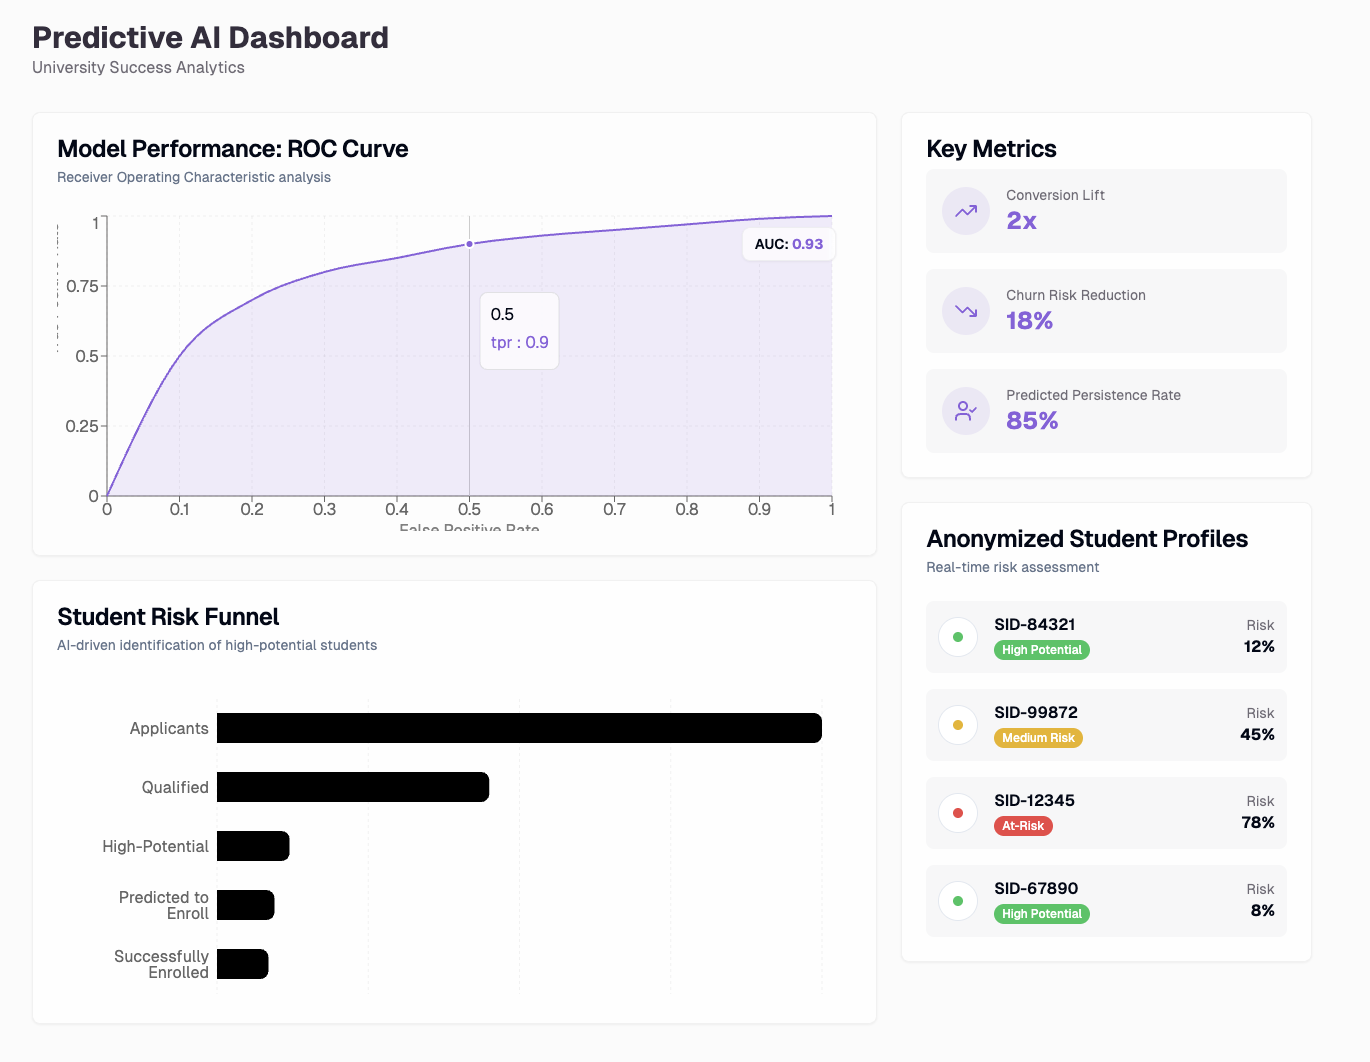Screen dimensions: 1370x1062
Task: Click the highlighted data point on the ROC curve
Action: (x=469, y=243)
